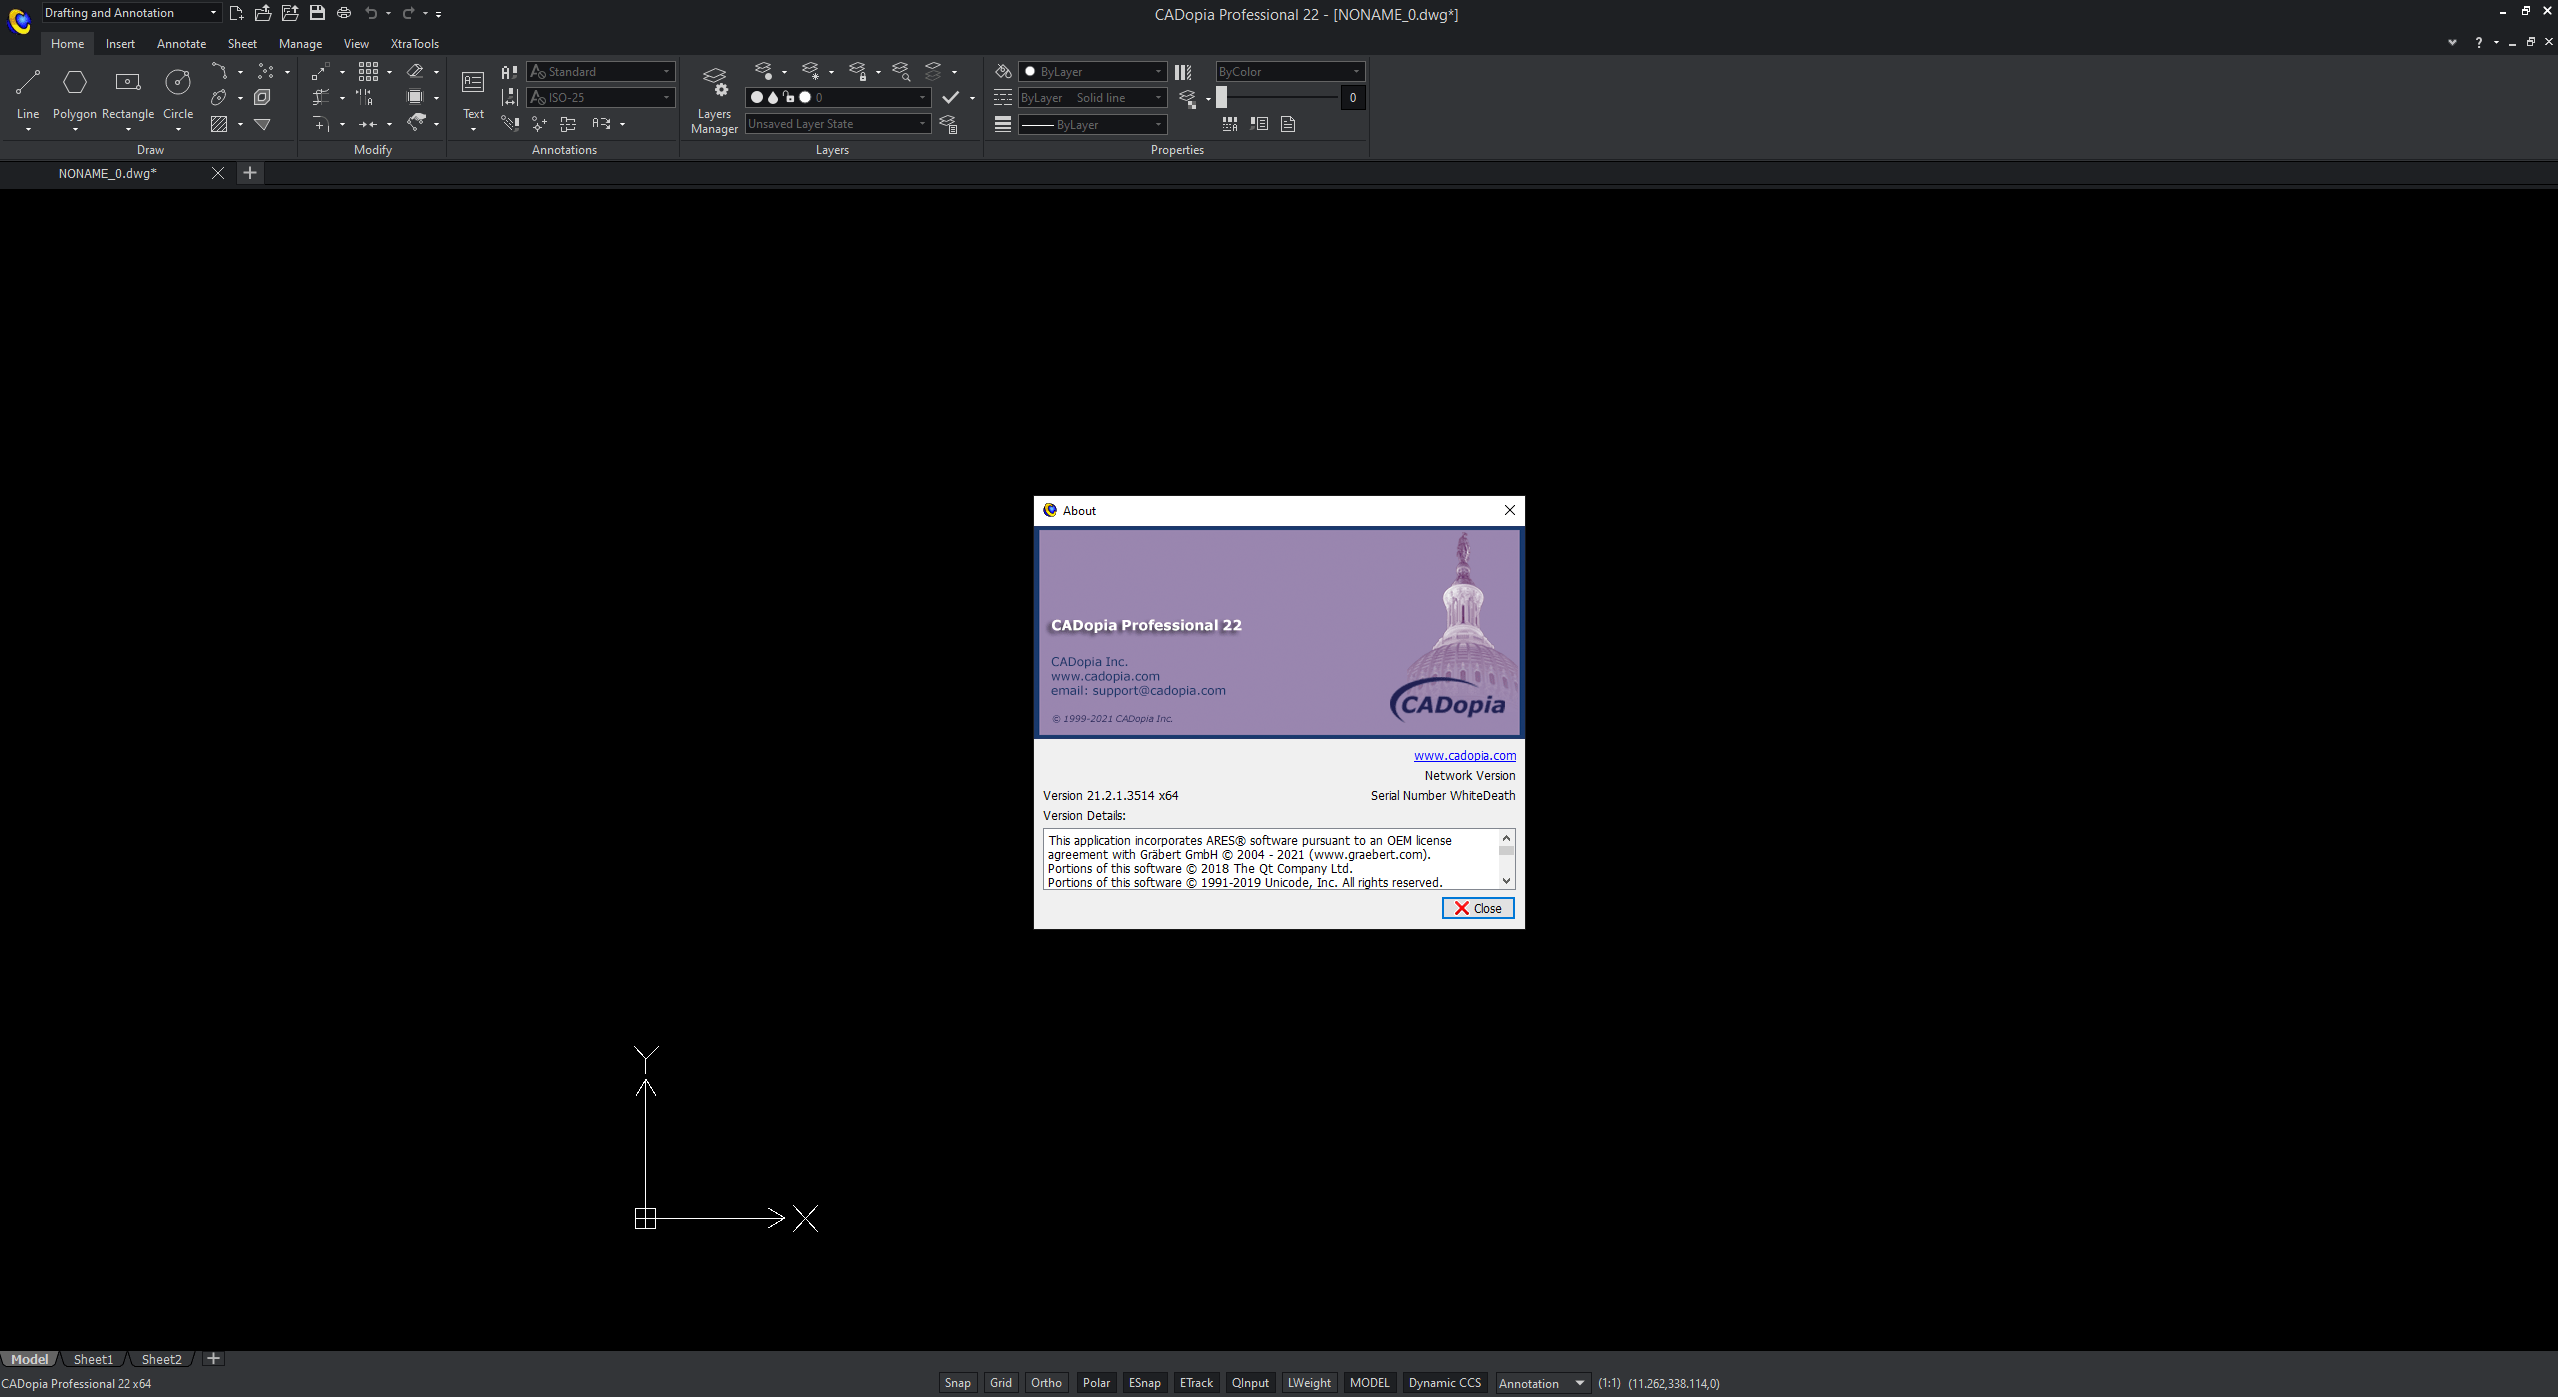
Task: Click the transparency slider handle
Action: [x=1221, y=97]
